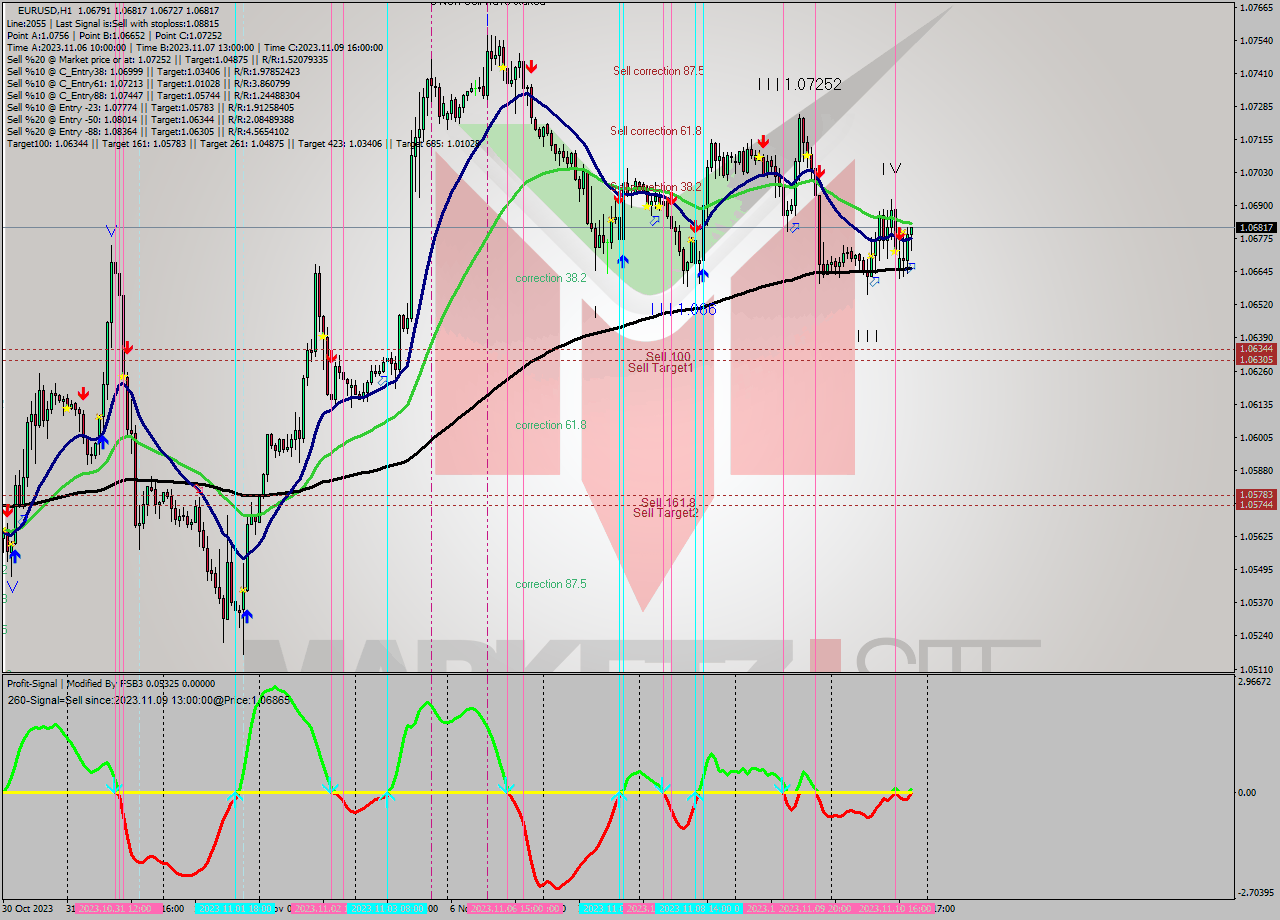Click the 1.07665 price axis value

[x=1256, y=8]
